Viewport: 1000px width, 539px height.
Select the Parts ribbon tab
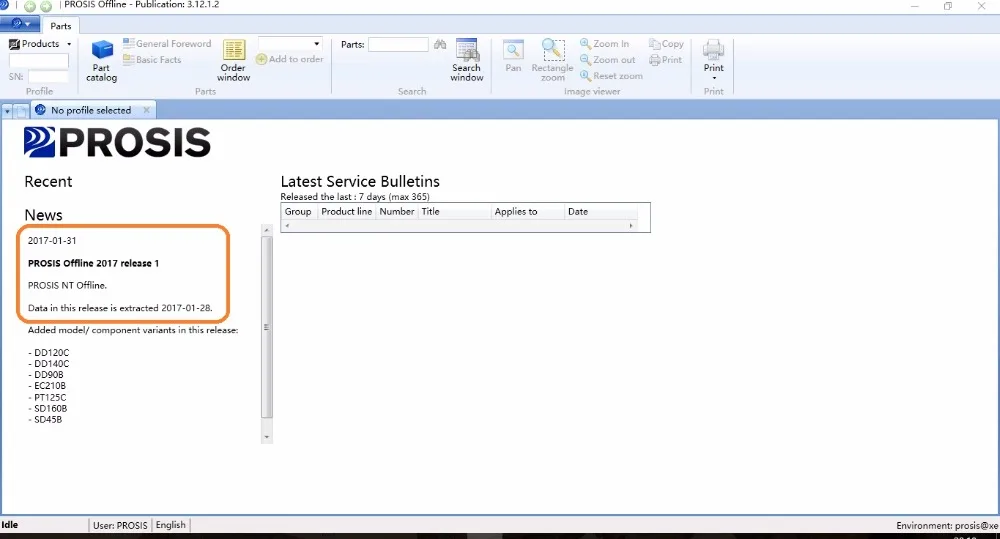click(61, 26)
